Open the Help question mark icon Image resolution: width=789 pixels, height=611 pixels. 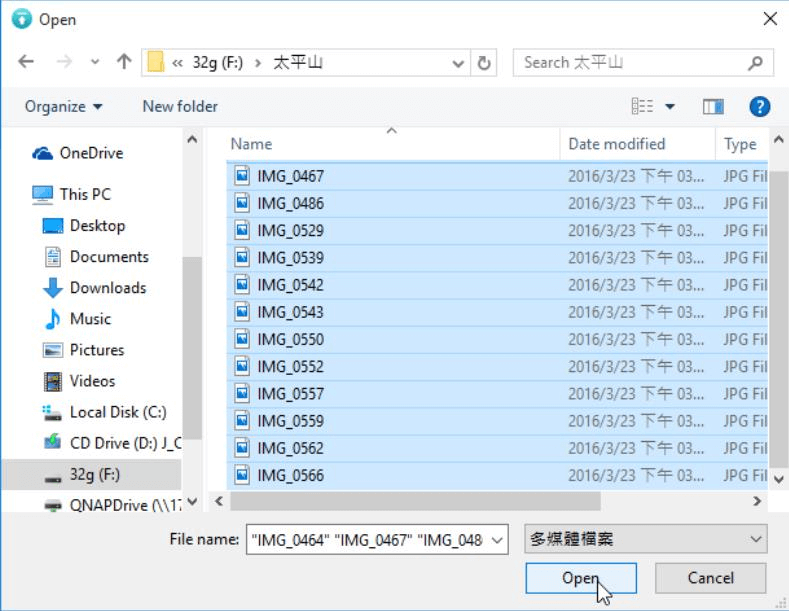759,106
